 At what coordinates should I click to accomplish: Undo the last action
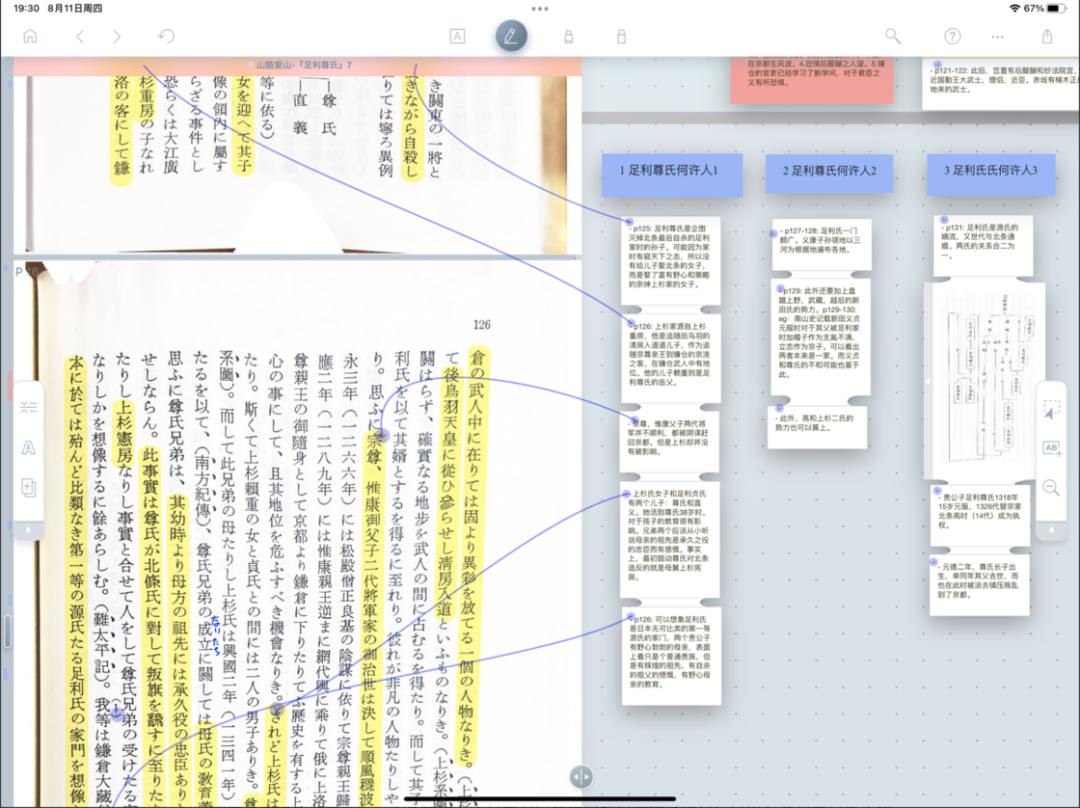click(166, 37)
